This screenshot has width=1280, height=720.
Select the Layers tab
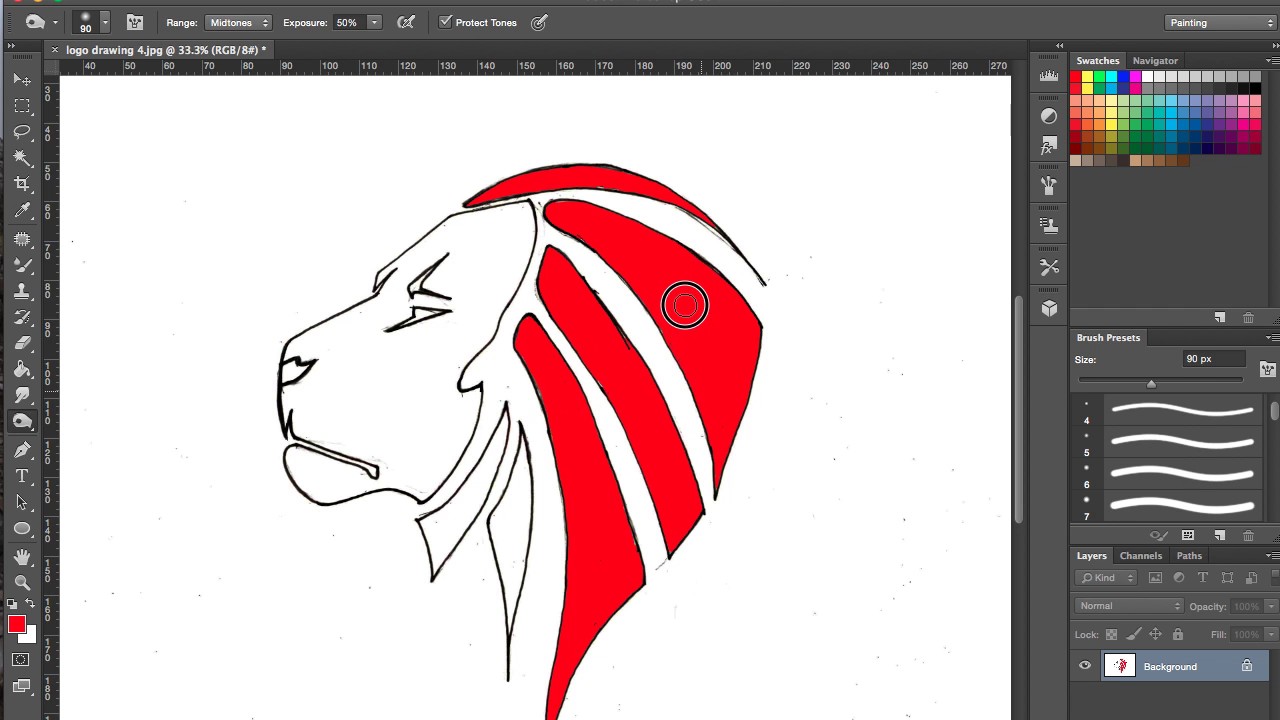click(1091, 555)
